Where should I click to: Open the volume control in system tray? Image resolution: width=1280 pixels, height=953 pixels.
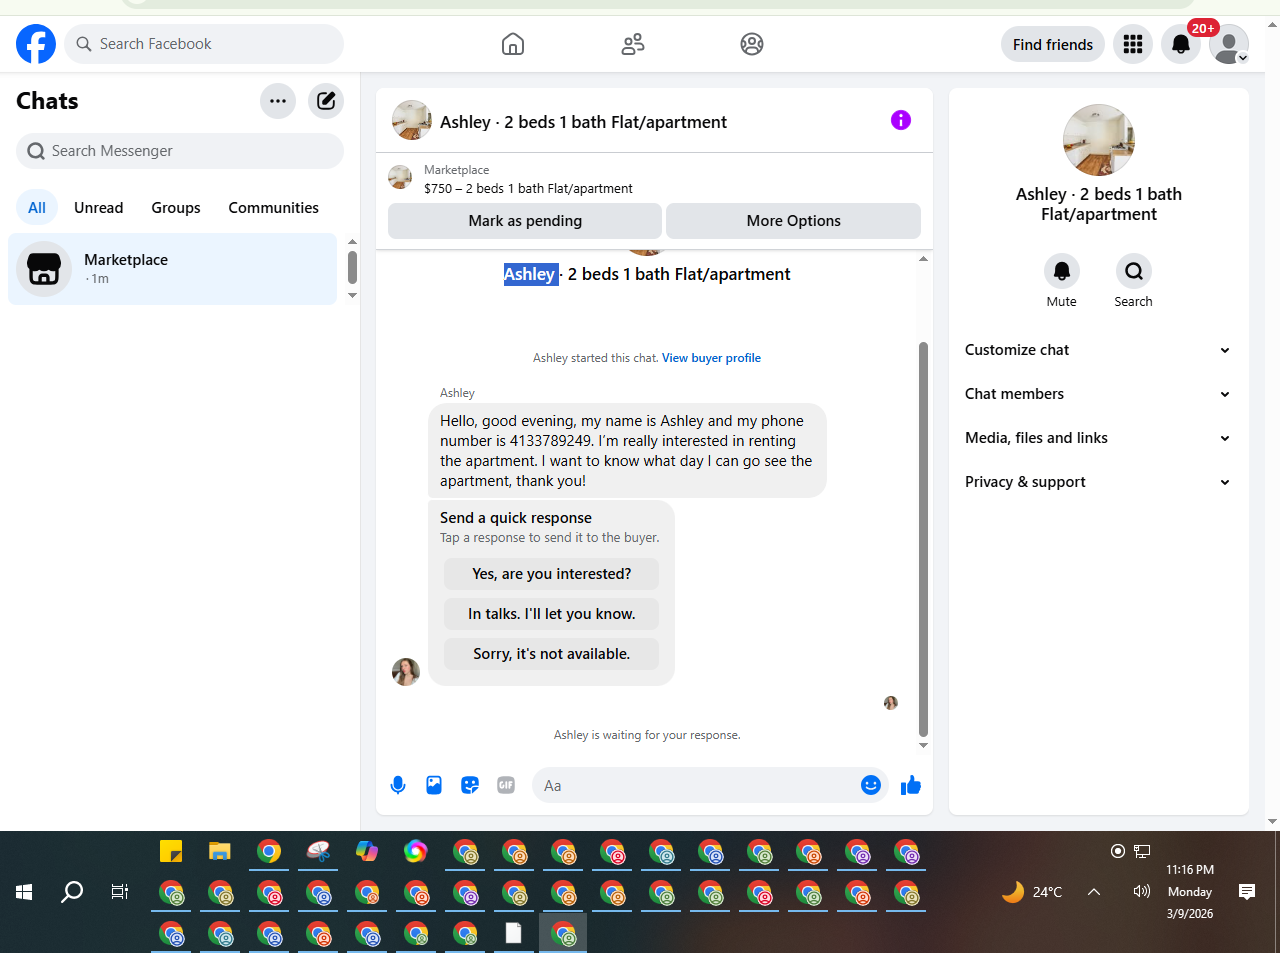(1141, 891)
